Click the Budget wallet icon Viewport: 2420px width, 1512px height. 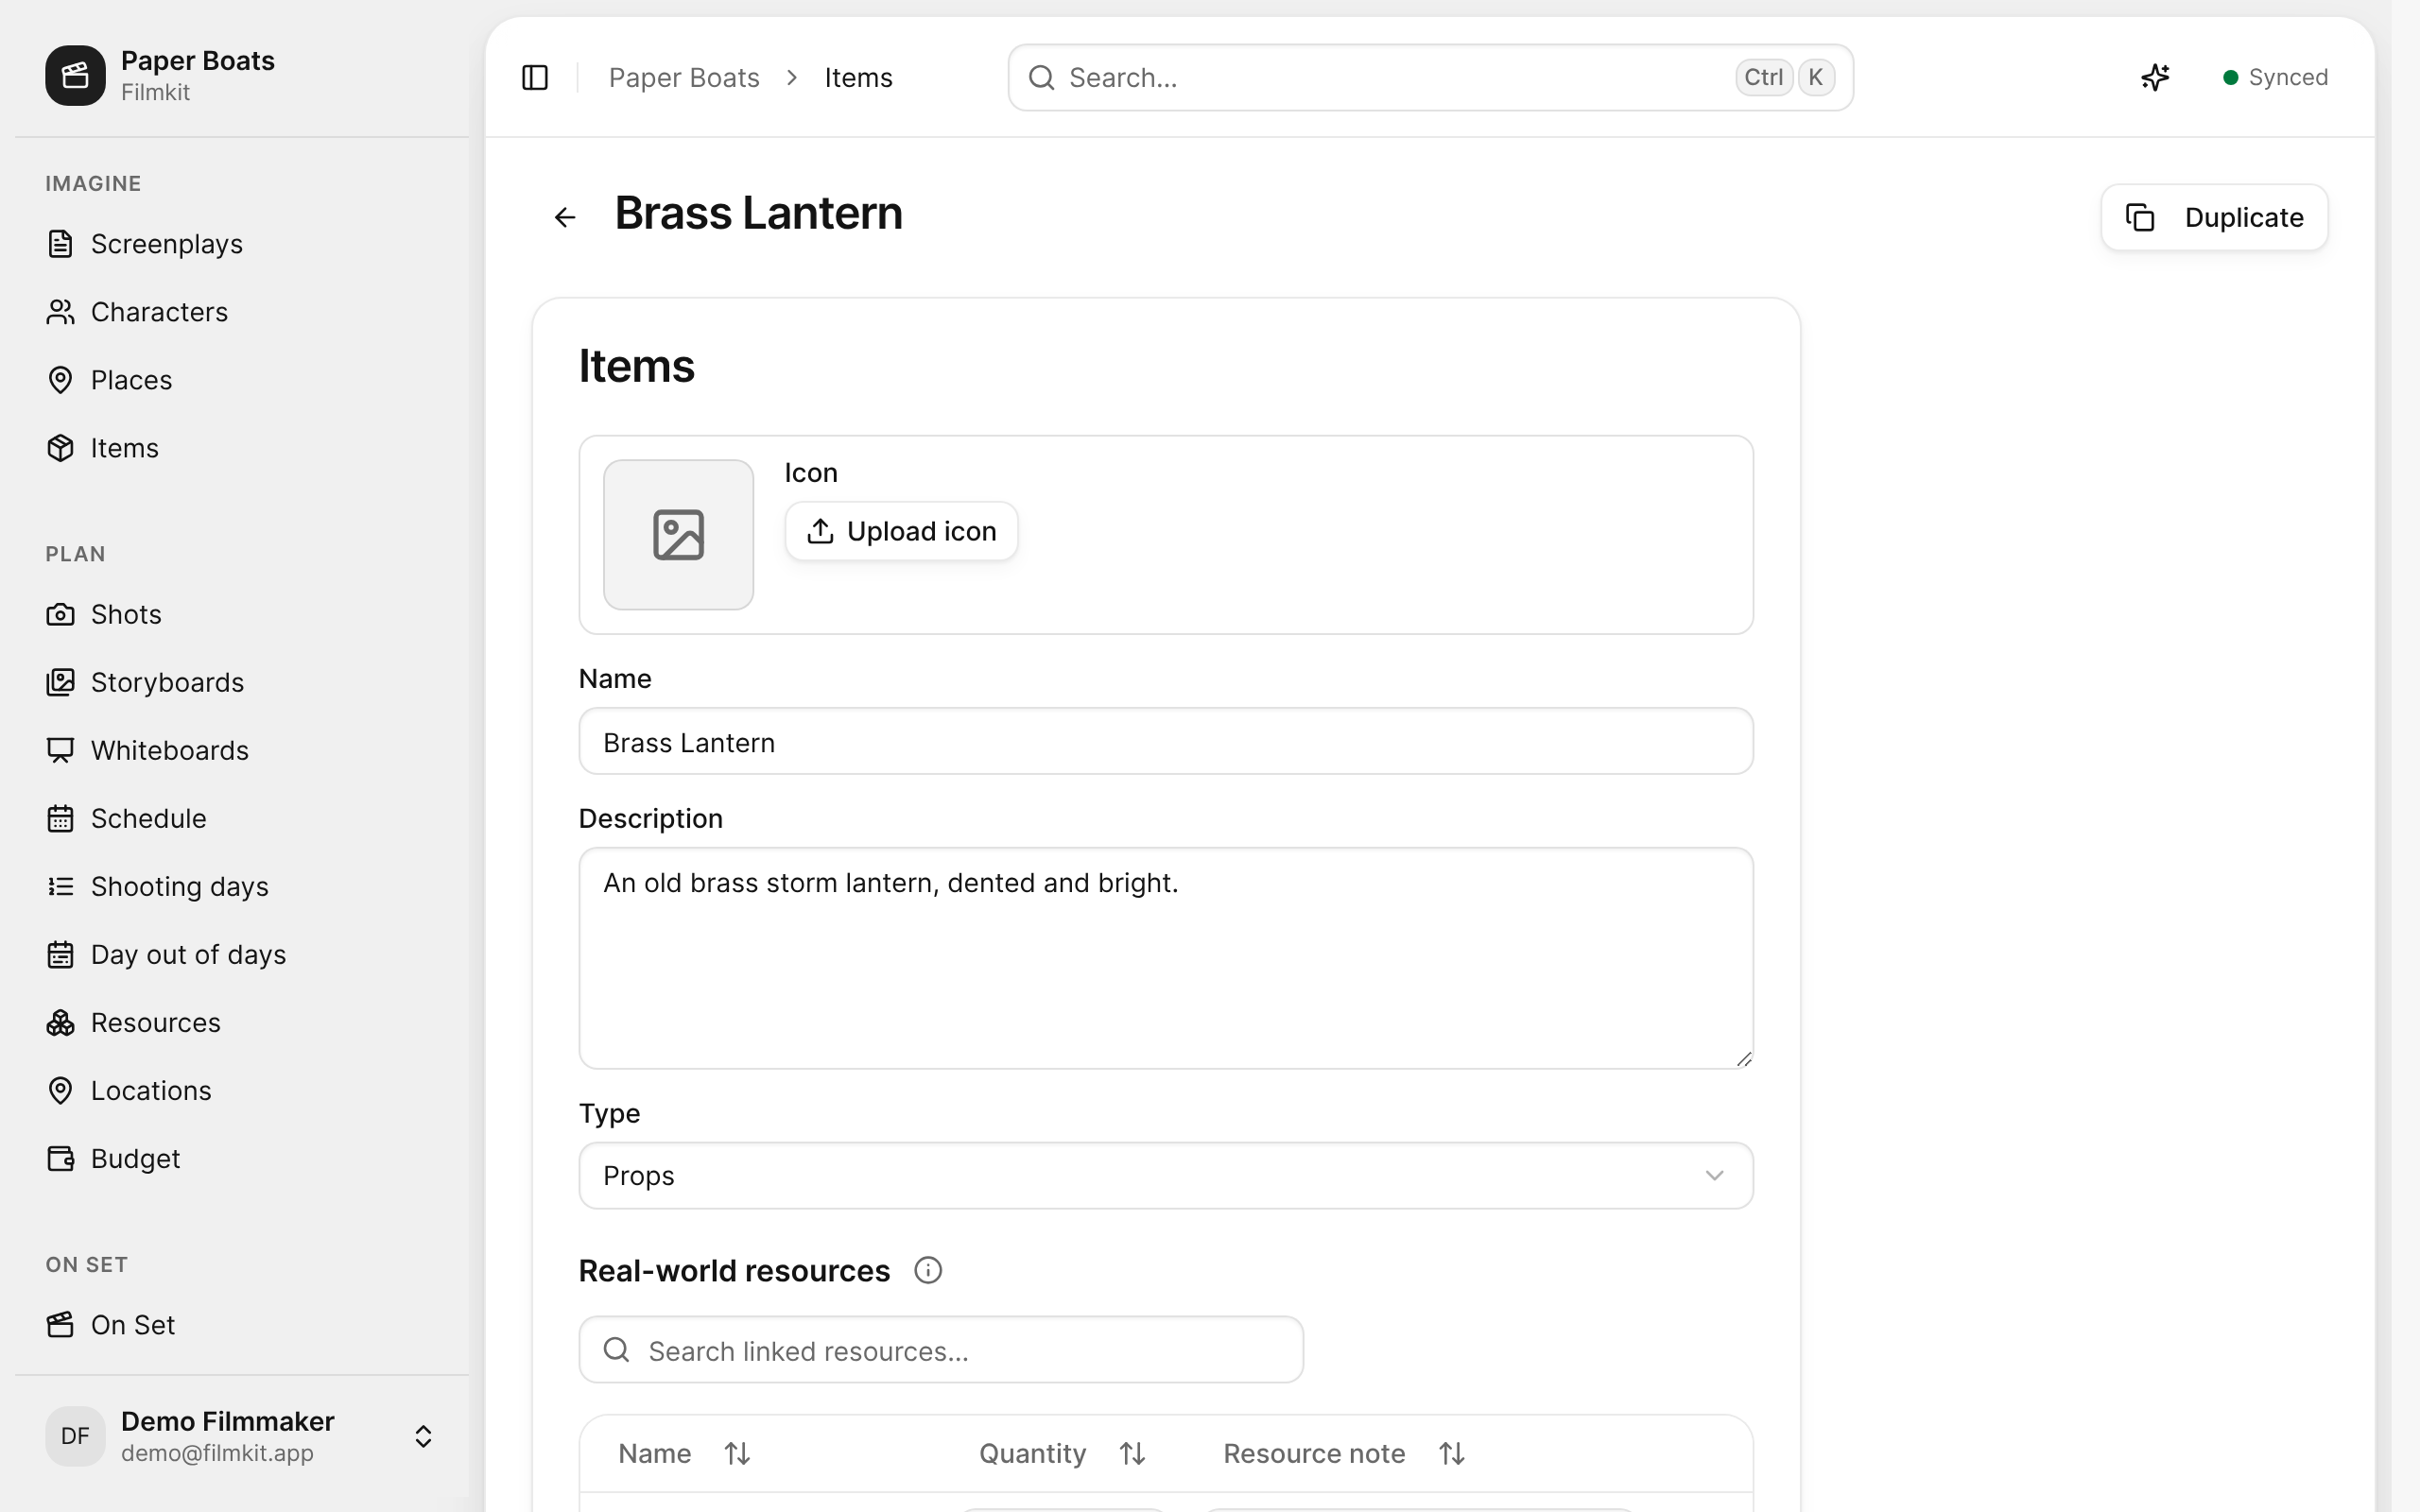point(60,1158)
